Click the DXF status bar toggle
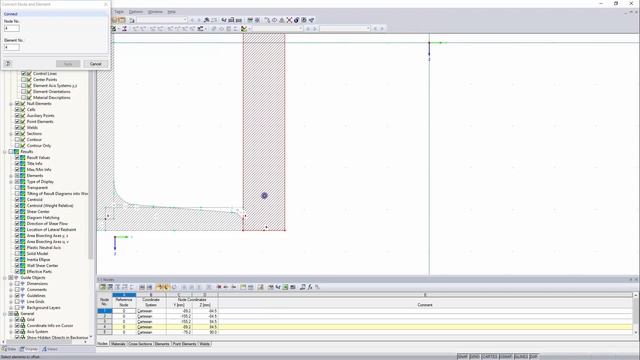 [x=533, y=357]
